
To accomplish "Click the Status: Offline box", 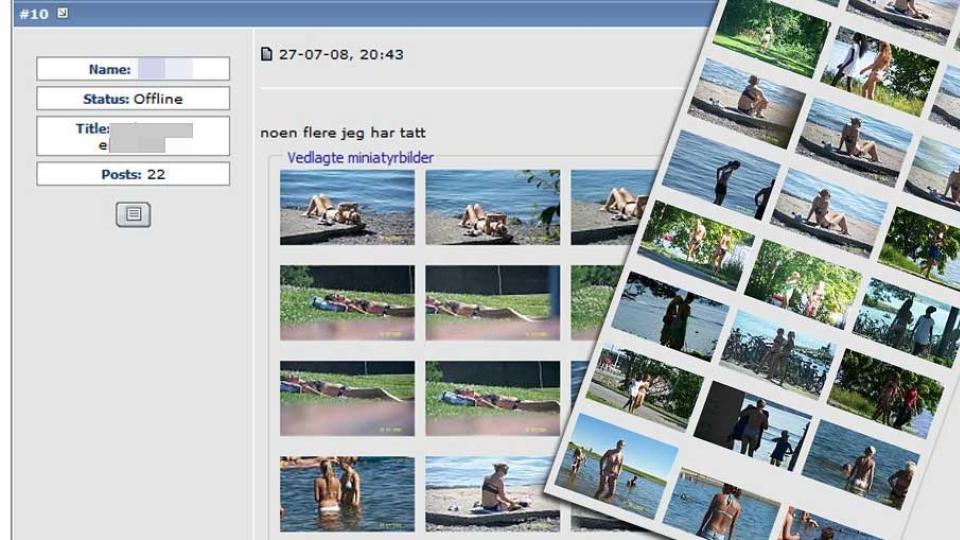I will coord(133,99).
